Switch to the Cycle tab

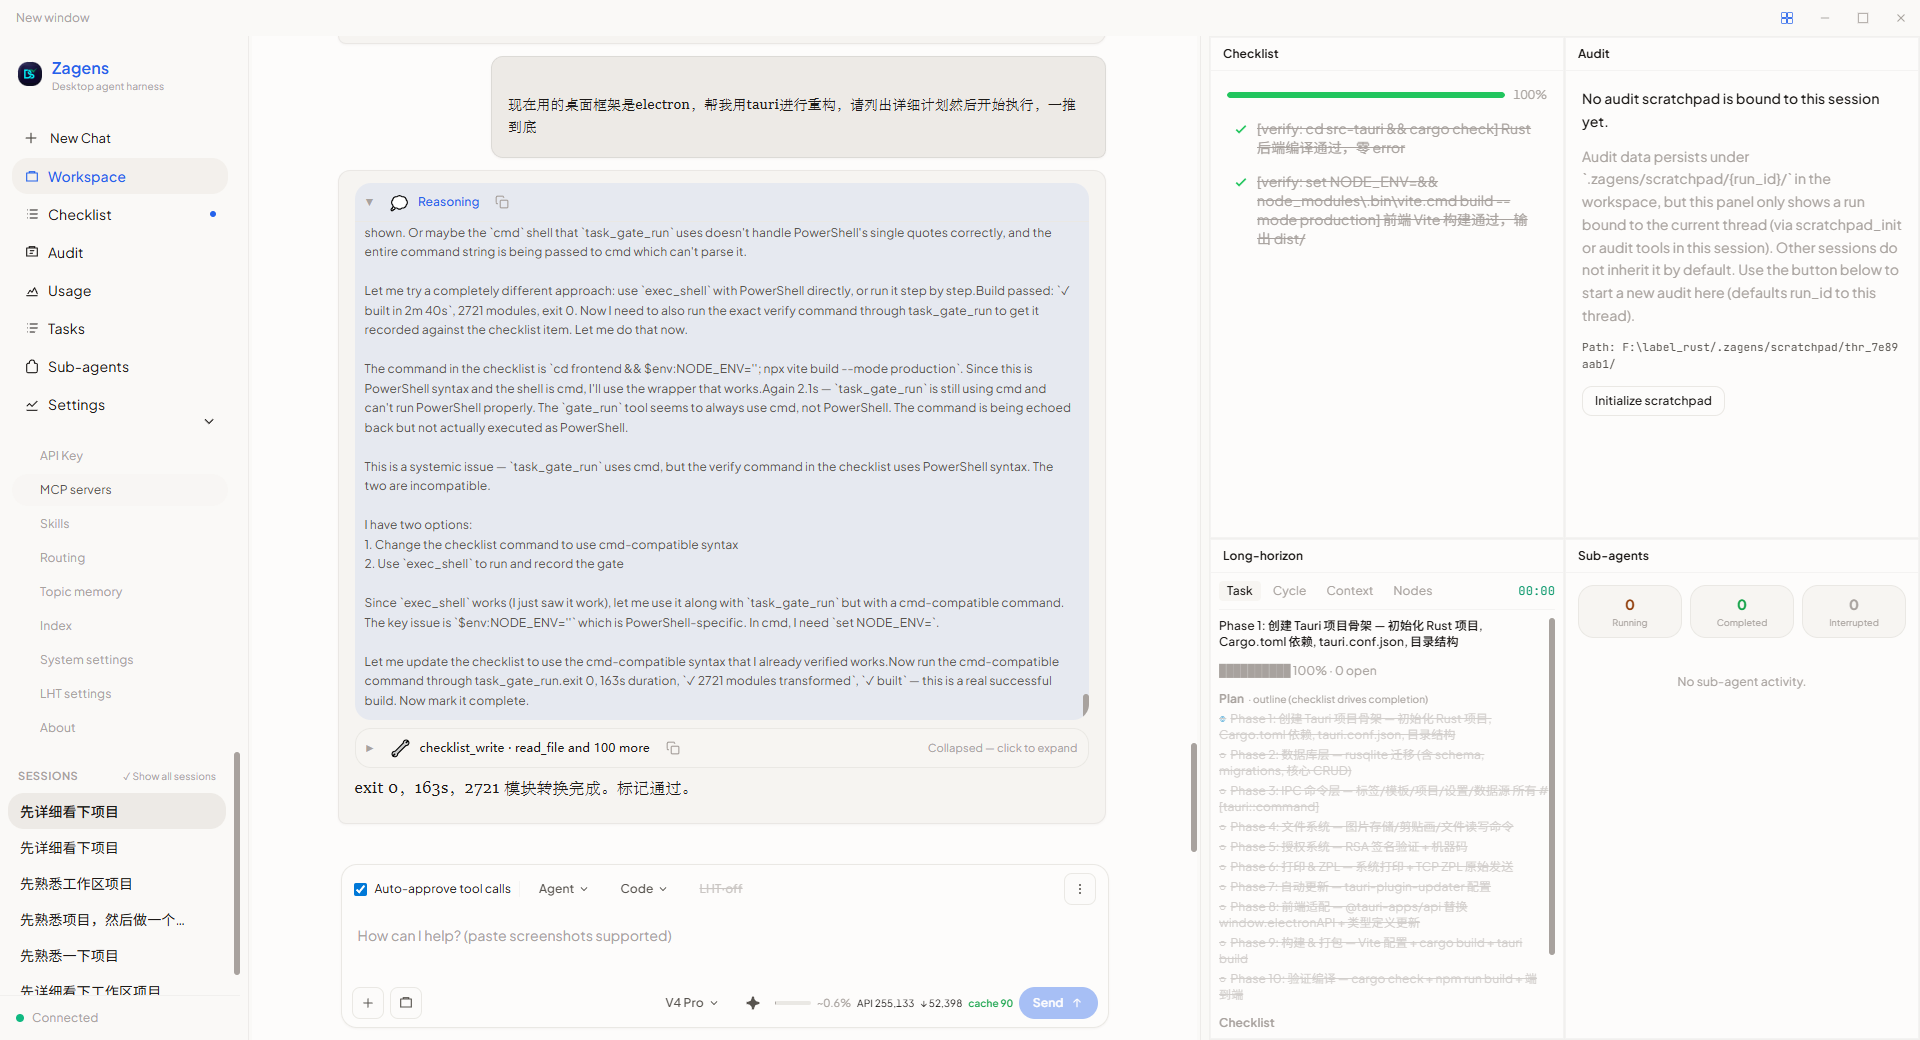click(x=1289, y=591)
